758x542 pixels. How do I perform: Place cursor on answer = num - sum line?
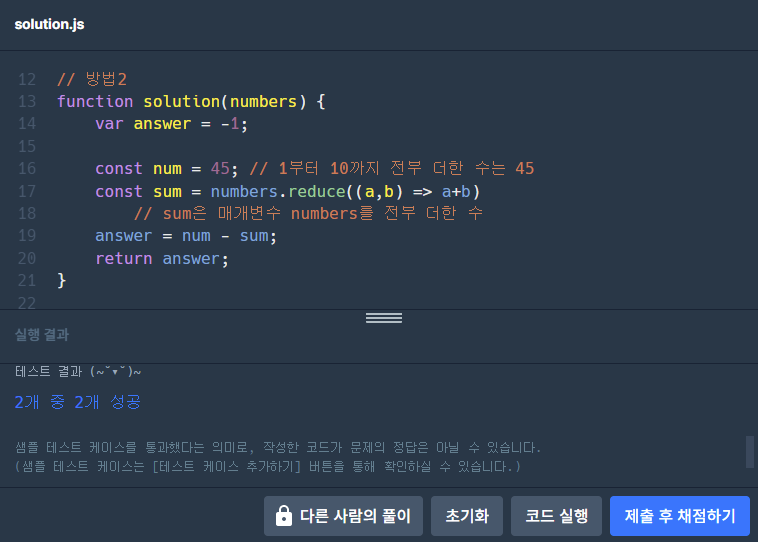pyautogui.click(x=186, y=235)
